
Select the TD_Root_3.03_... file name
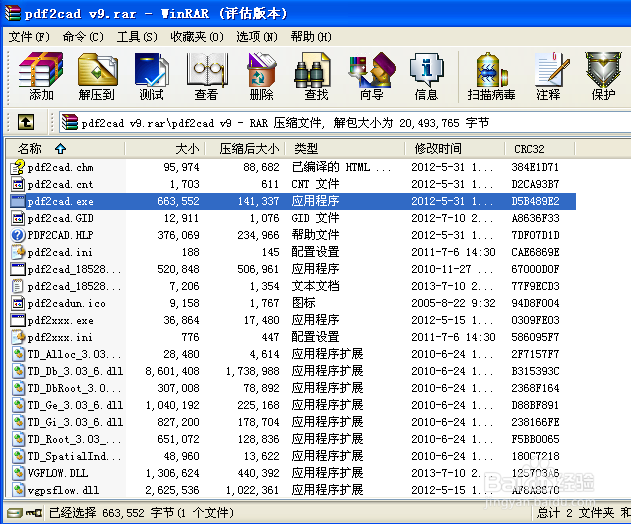click(x=74, y=439)
